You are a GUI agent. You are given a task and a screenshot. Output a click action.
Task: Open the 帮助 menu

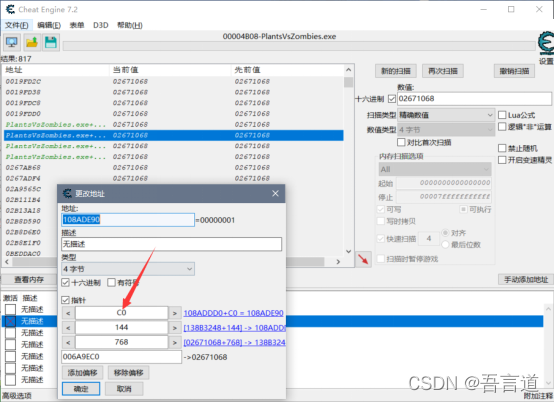[130, 25]
